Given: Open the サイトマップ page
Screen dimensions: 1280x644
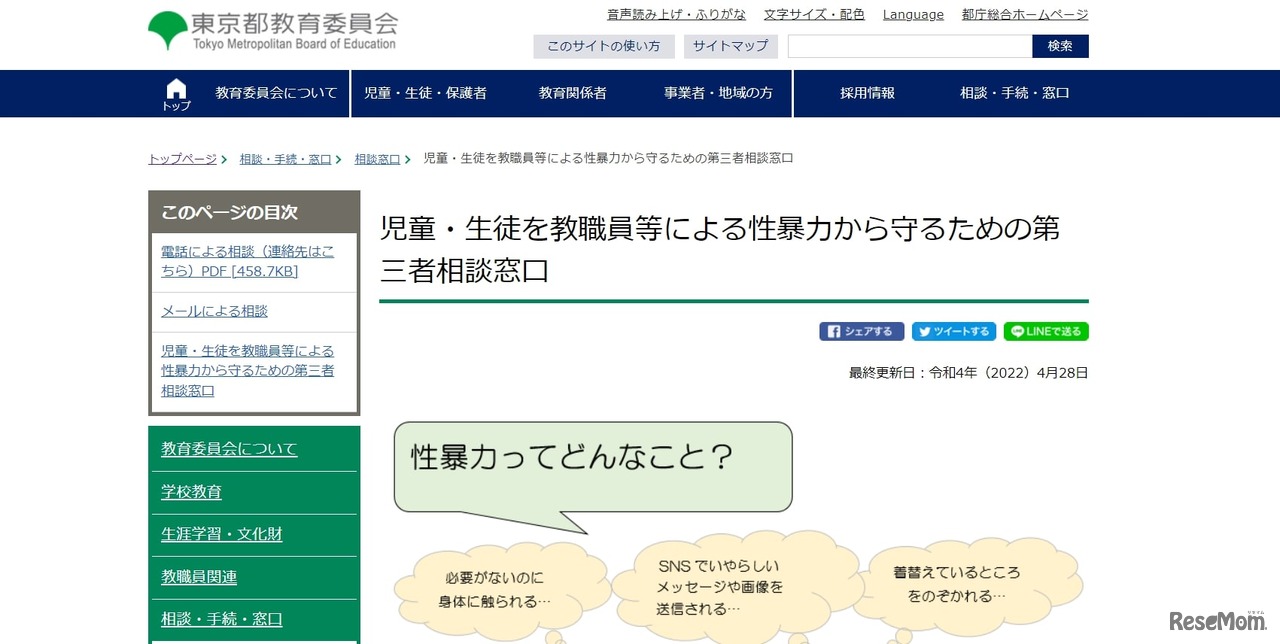Looking at the screenshot, I should pos(730,46).
